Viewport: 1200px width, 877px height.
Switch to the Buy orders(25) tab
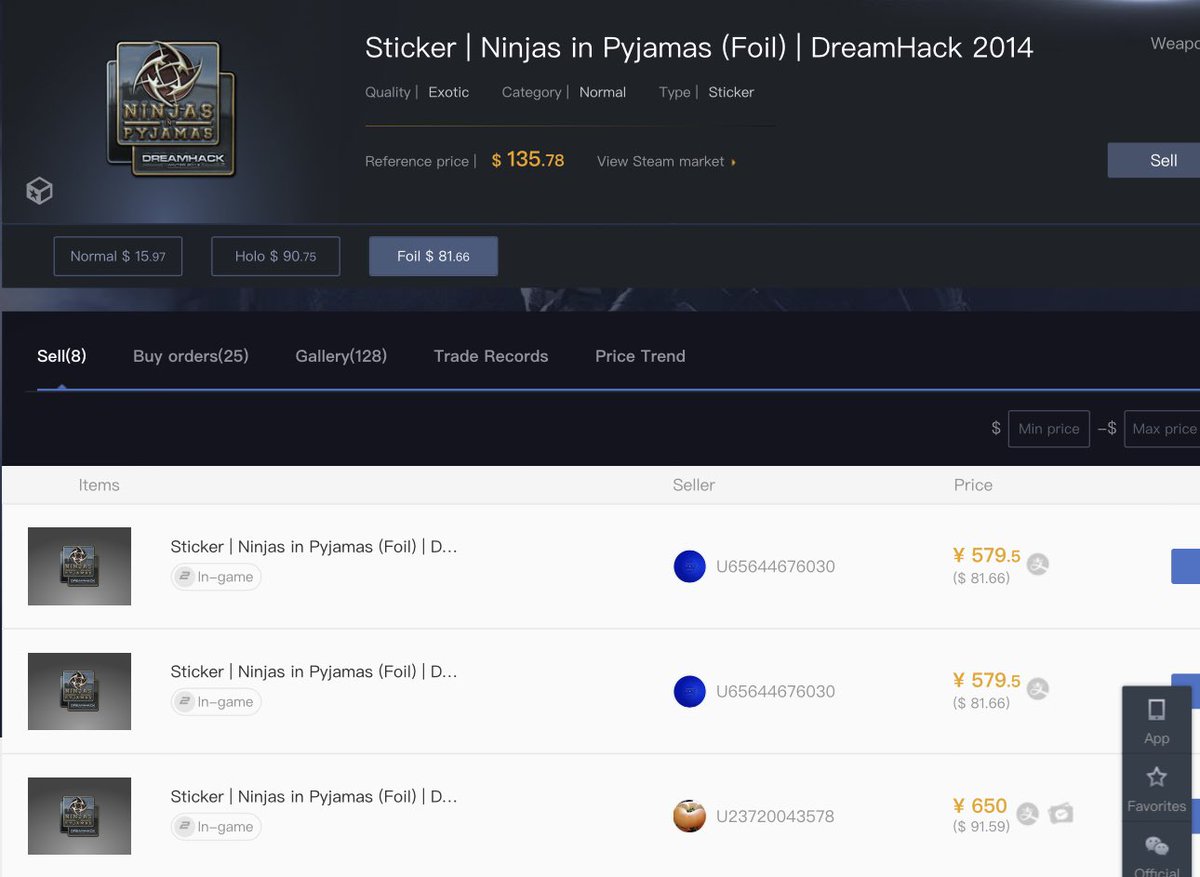(x=191, y=356)
